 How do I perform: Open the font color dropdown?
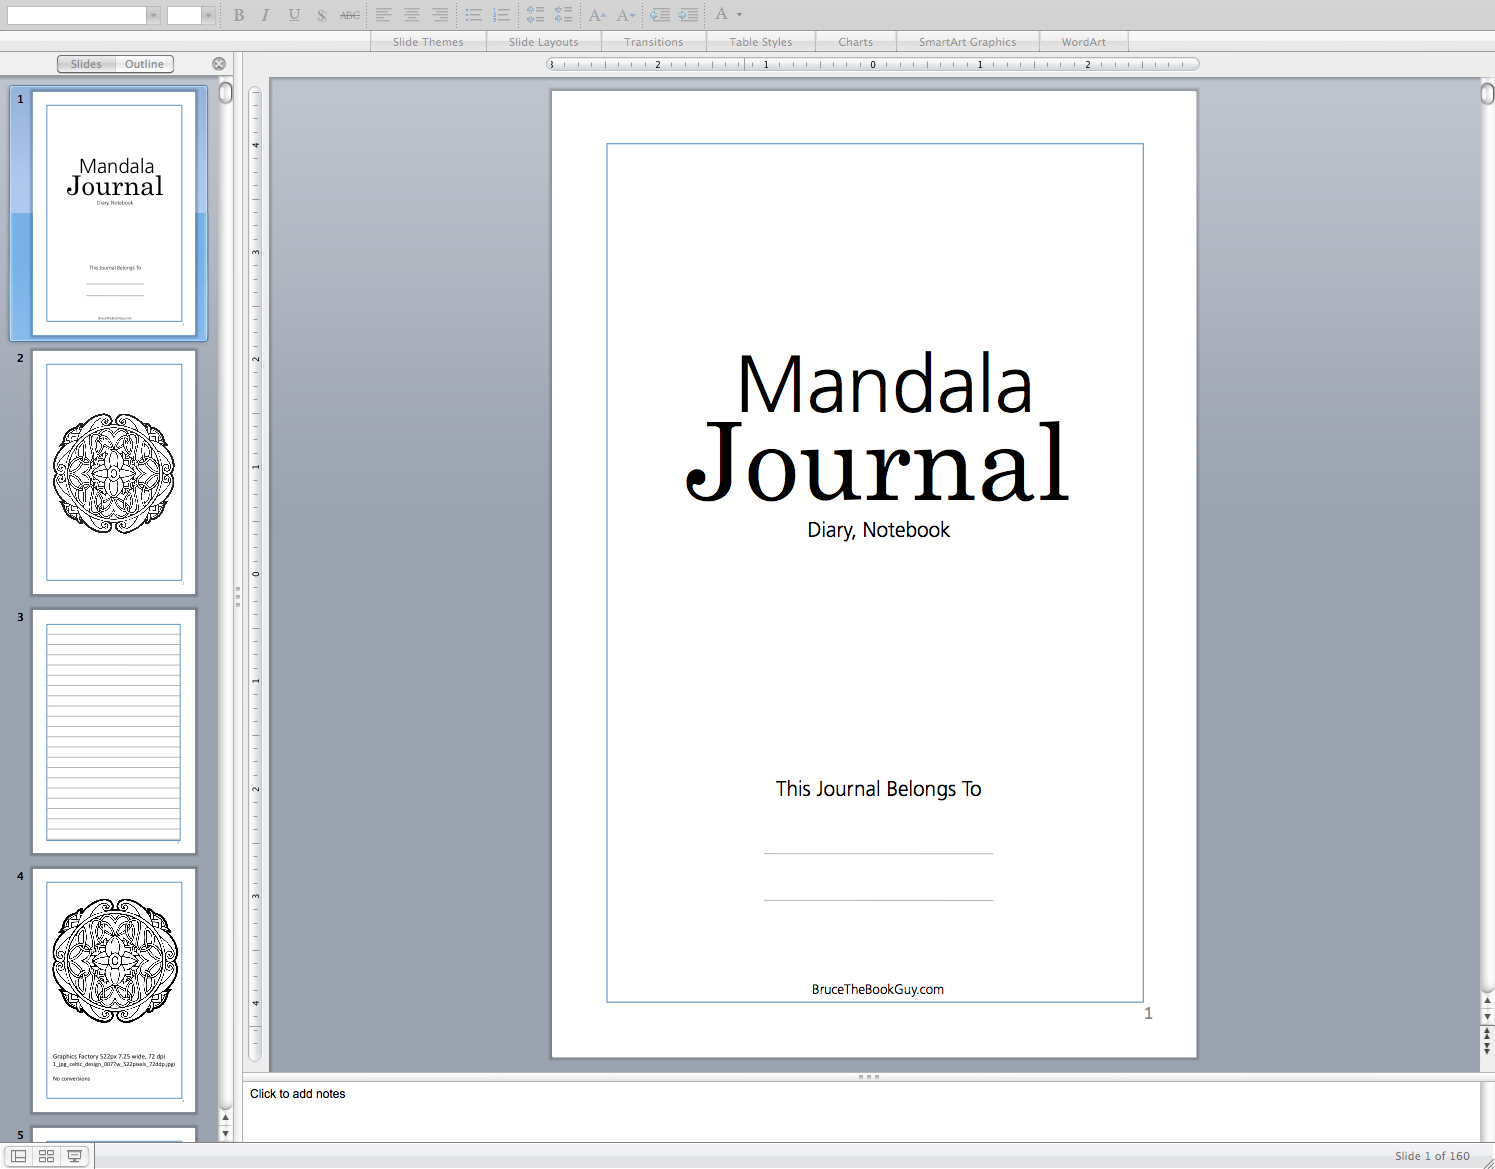pyautogui.click(x=739, y=15)
